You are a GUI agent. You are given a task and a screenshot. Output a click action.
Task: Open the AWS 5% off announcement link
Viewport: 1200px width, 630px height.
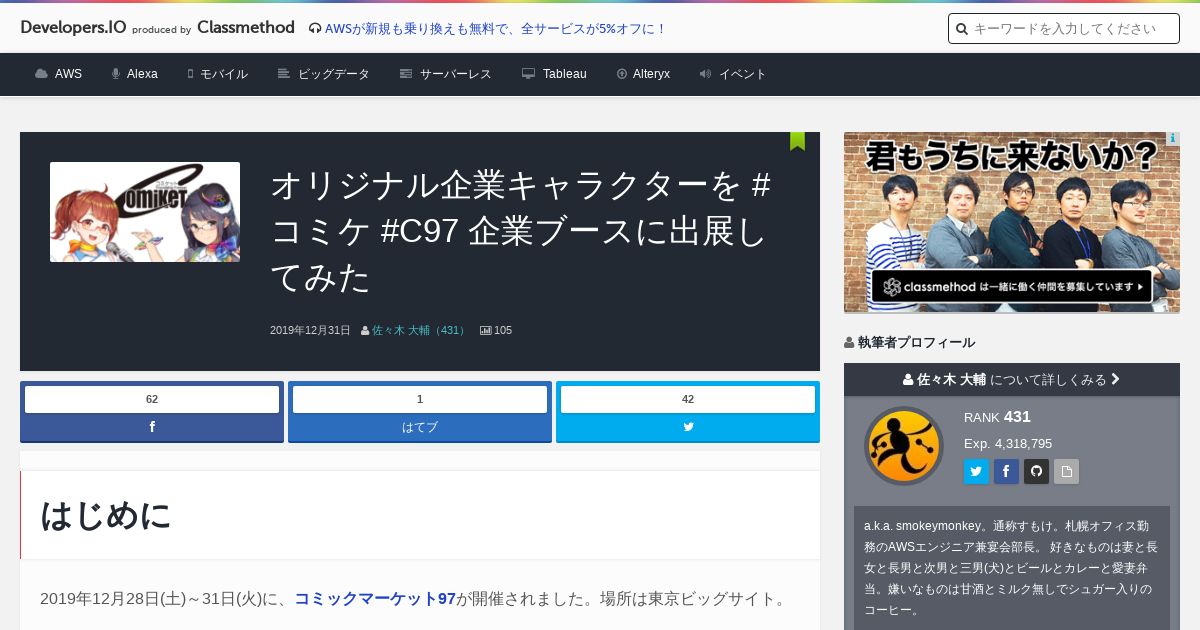point(496,29)
